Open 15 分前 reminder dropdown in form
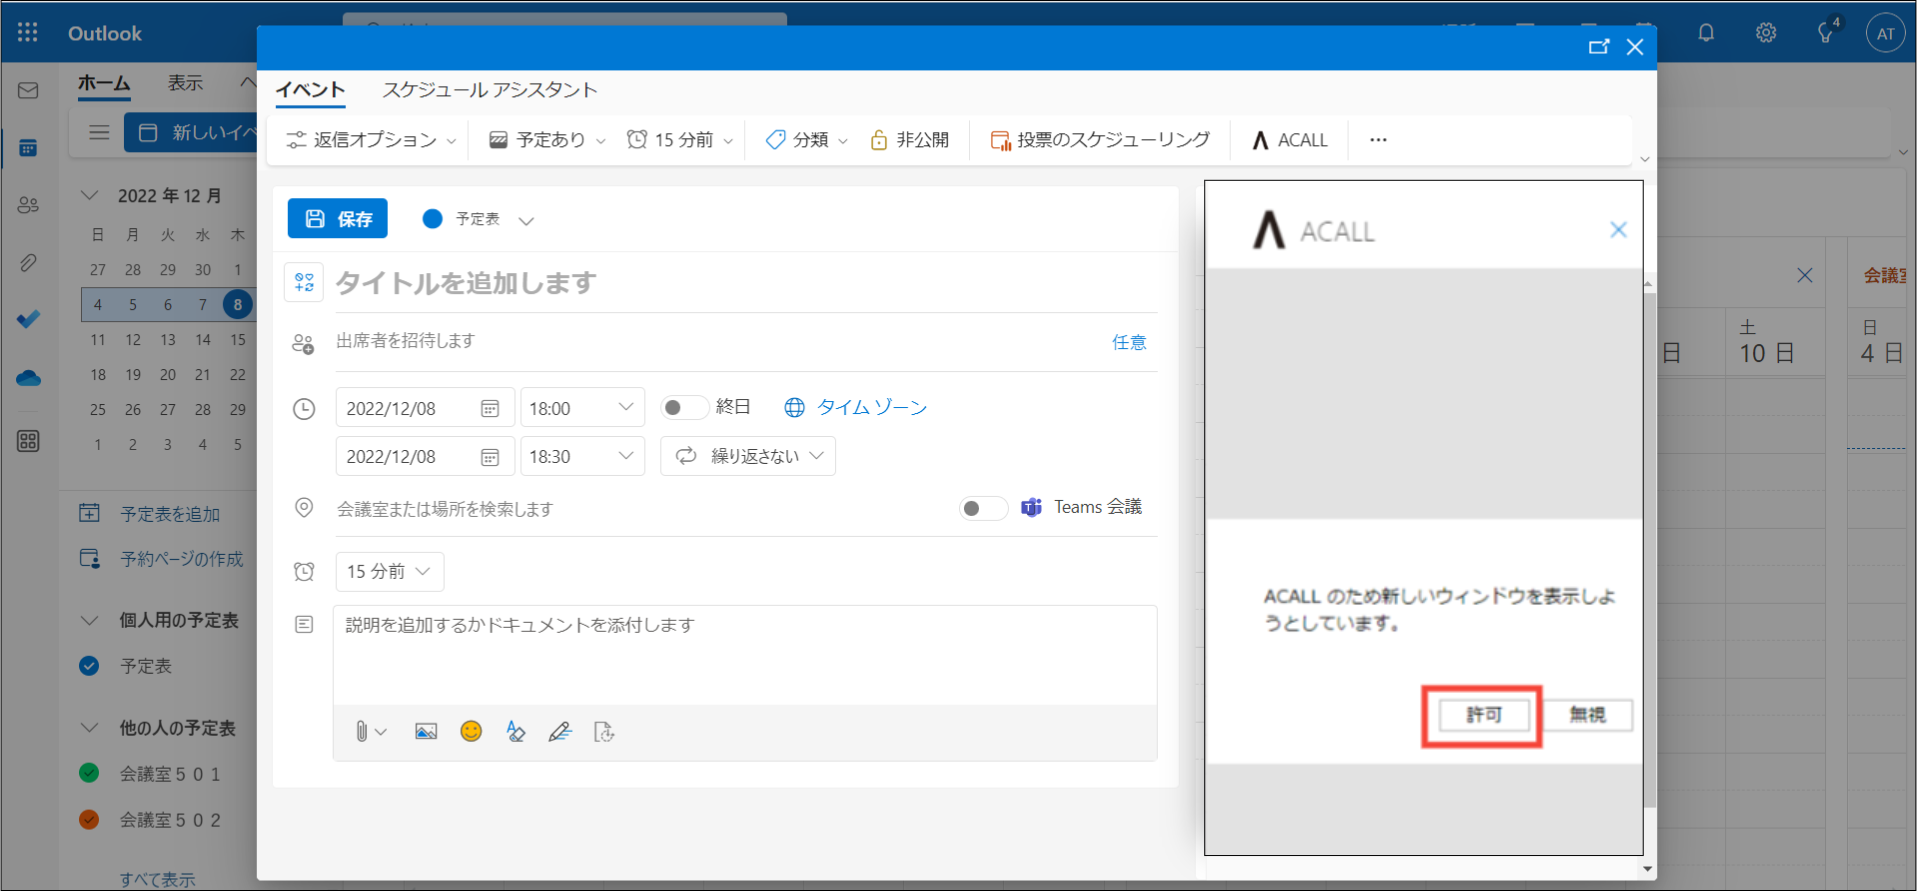1917x891 pixels. point(389,571)
